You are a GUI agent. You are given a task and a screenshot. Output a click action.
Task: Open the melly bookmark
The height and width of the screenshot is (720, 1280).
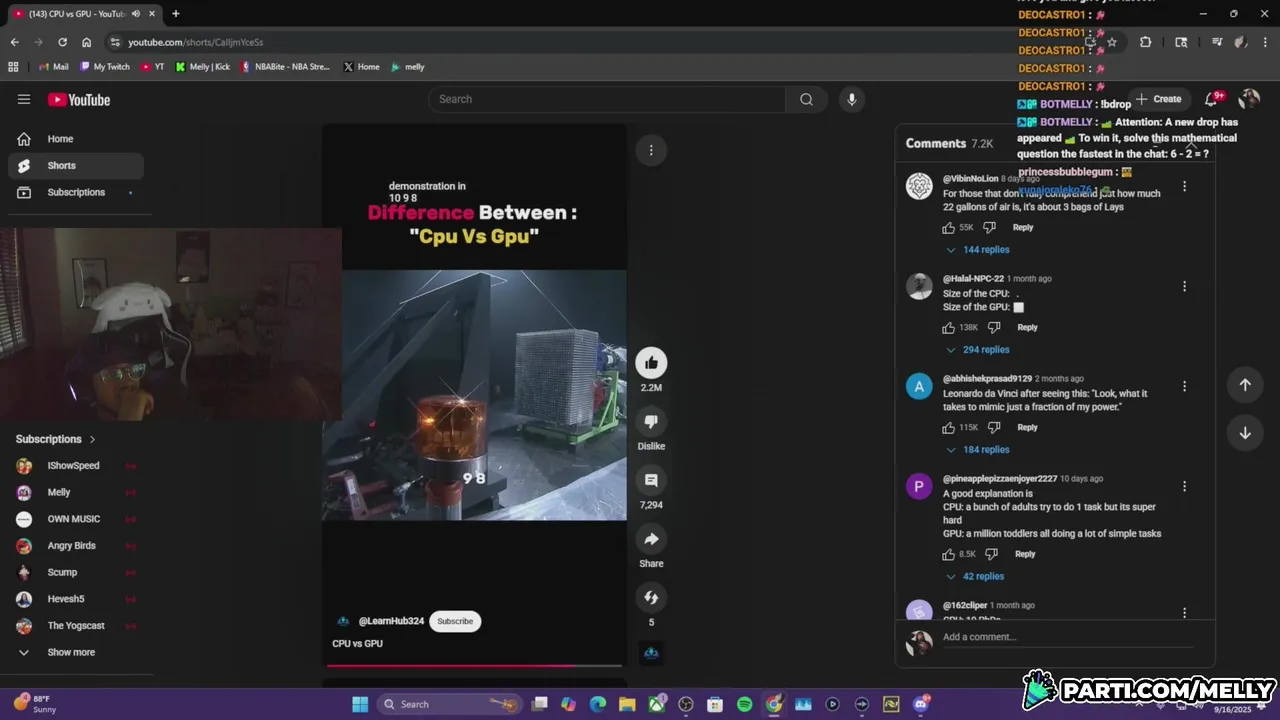408,67
